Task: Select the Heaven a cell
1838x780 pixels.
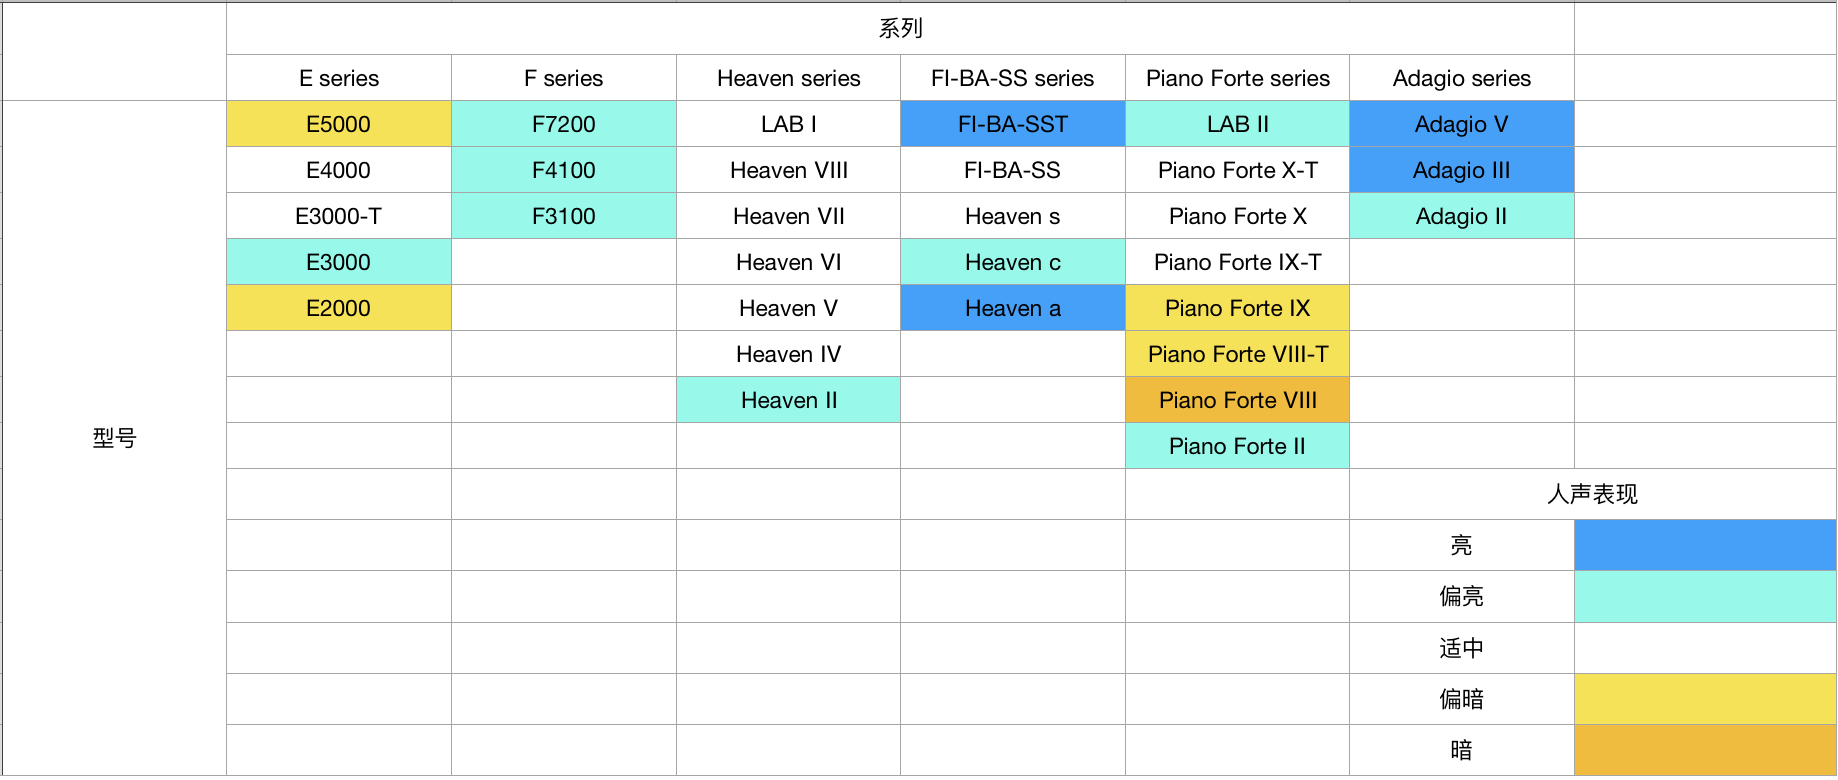Action: point(1012,308)
